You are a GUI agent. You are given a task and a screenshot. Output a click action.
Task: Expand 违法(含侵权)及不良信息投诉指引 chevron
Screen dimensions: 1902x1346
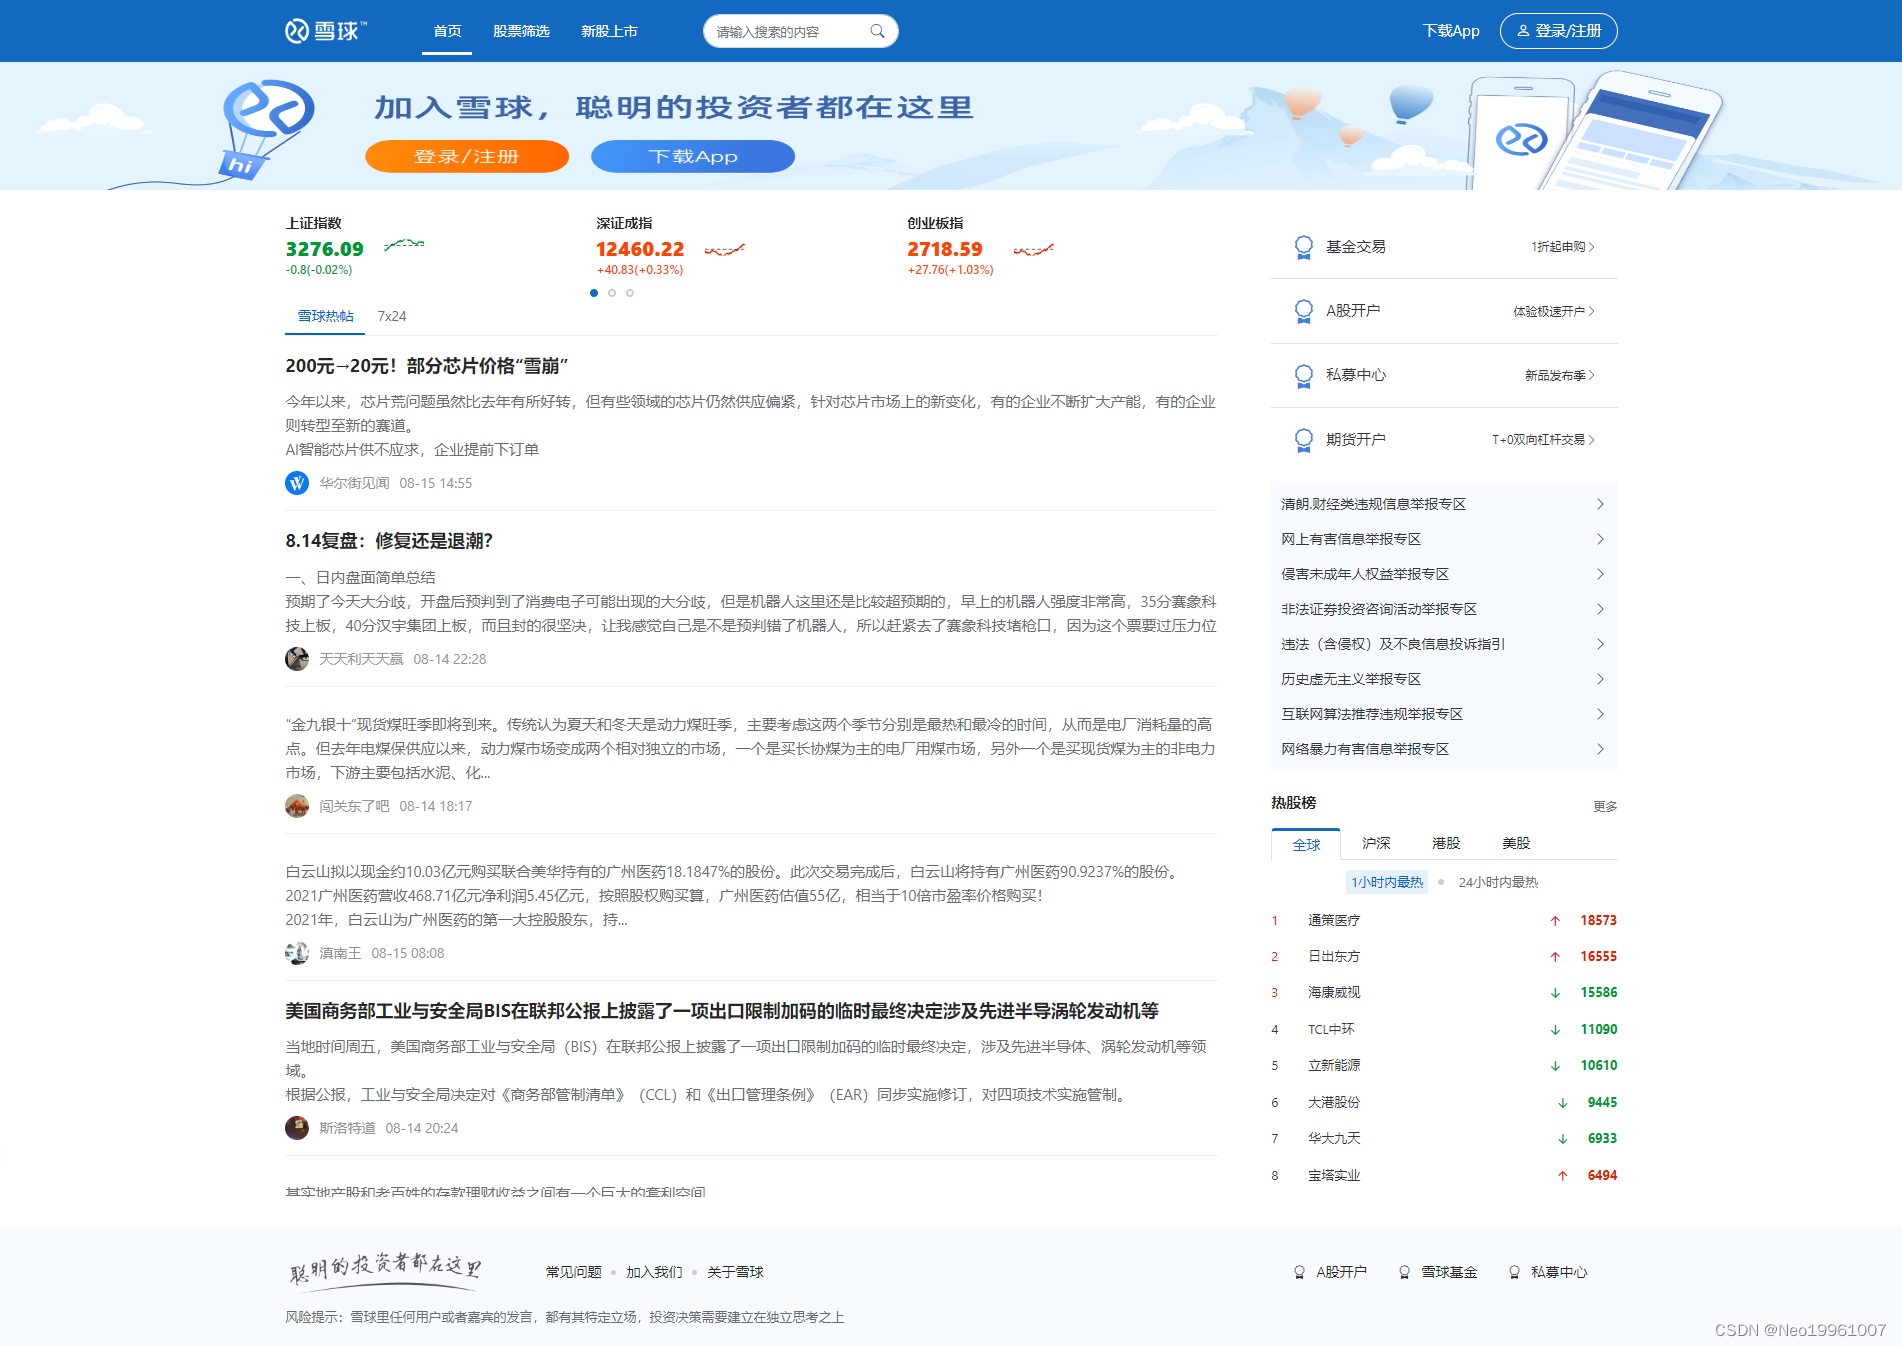coord(1600,644)
